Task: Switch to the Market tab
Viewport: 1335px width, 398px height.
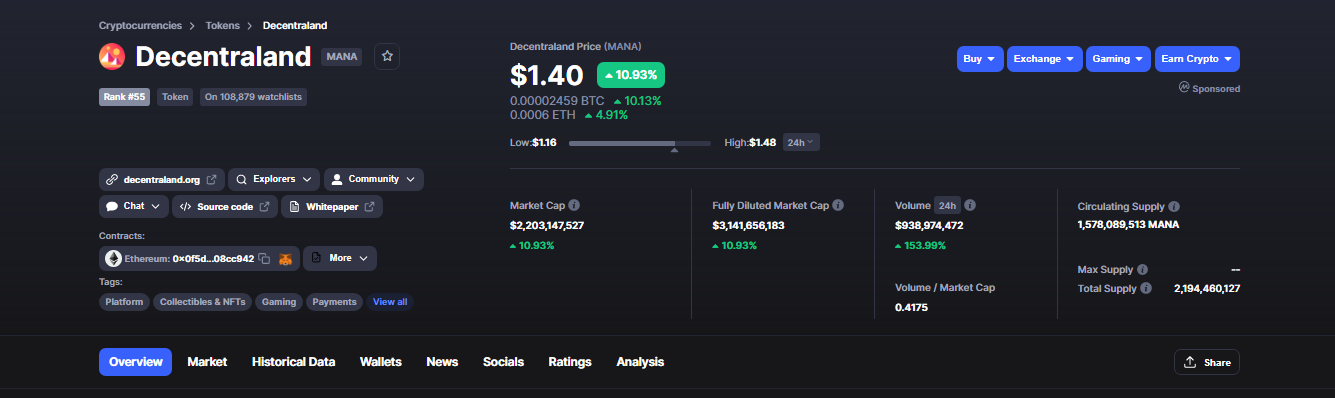Action: 207,362
